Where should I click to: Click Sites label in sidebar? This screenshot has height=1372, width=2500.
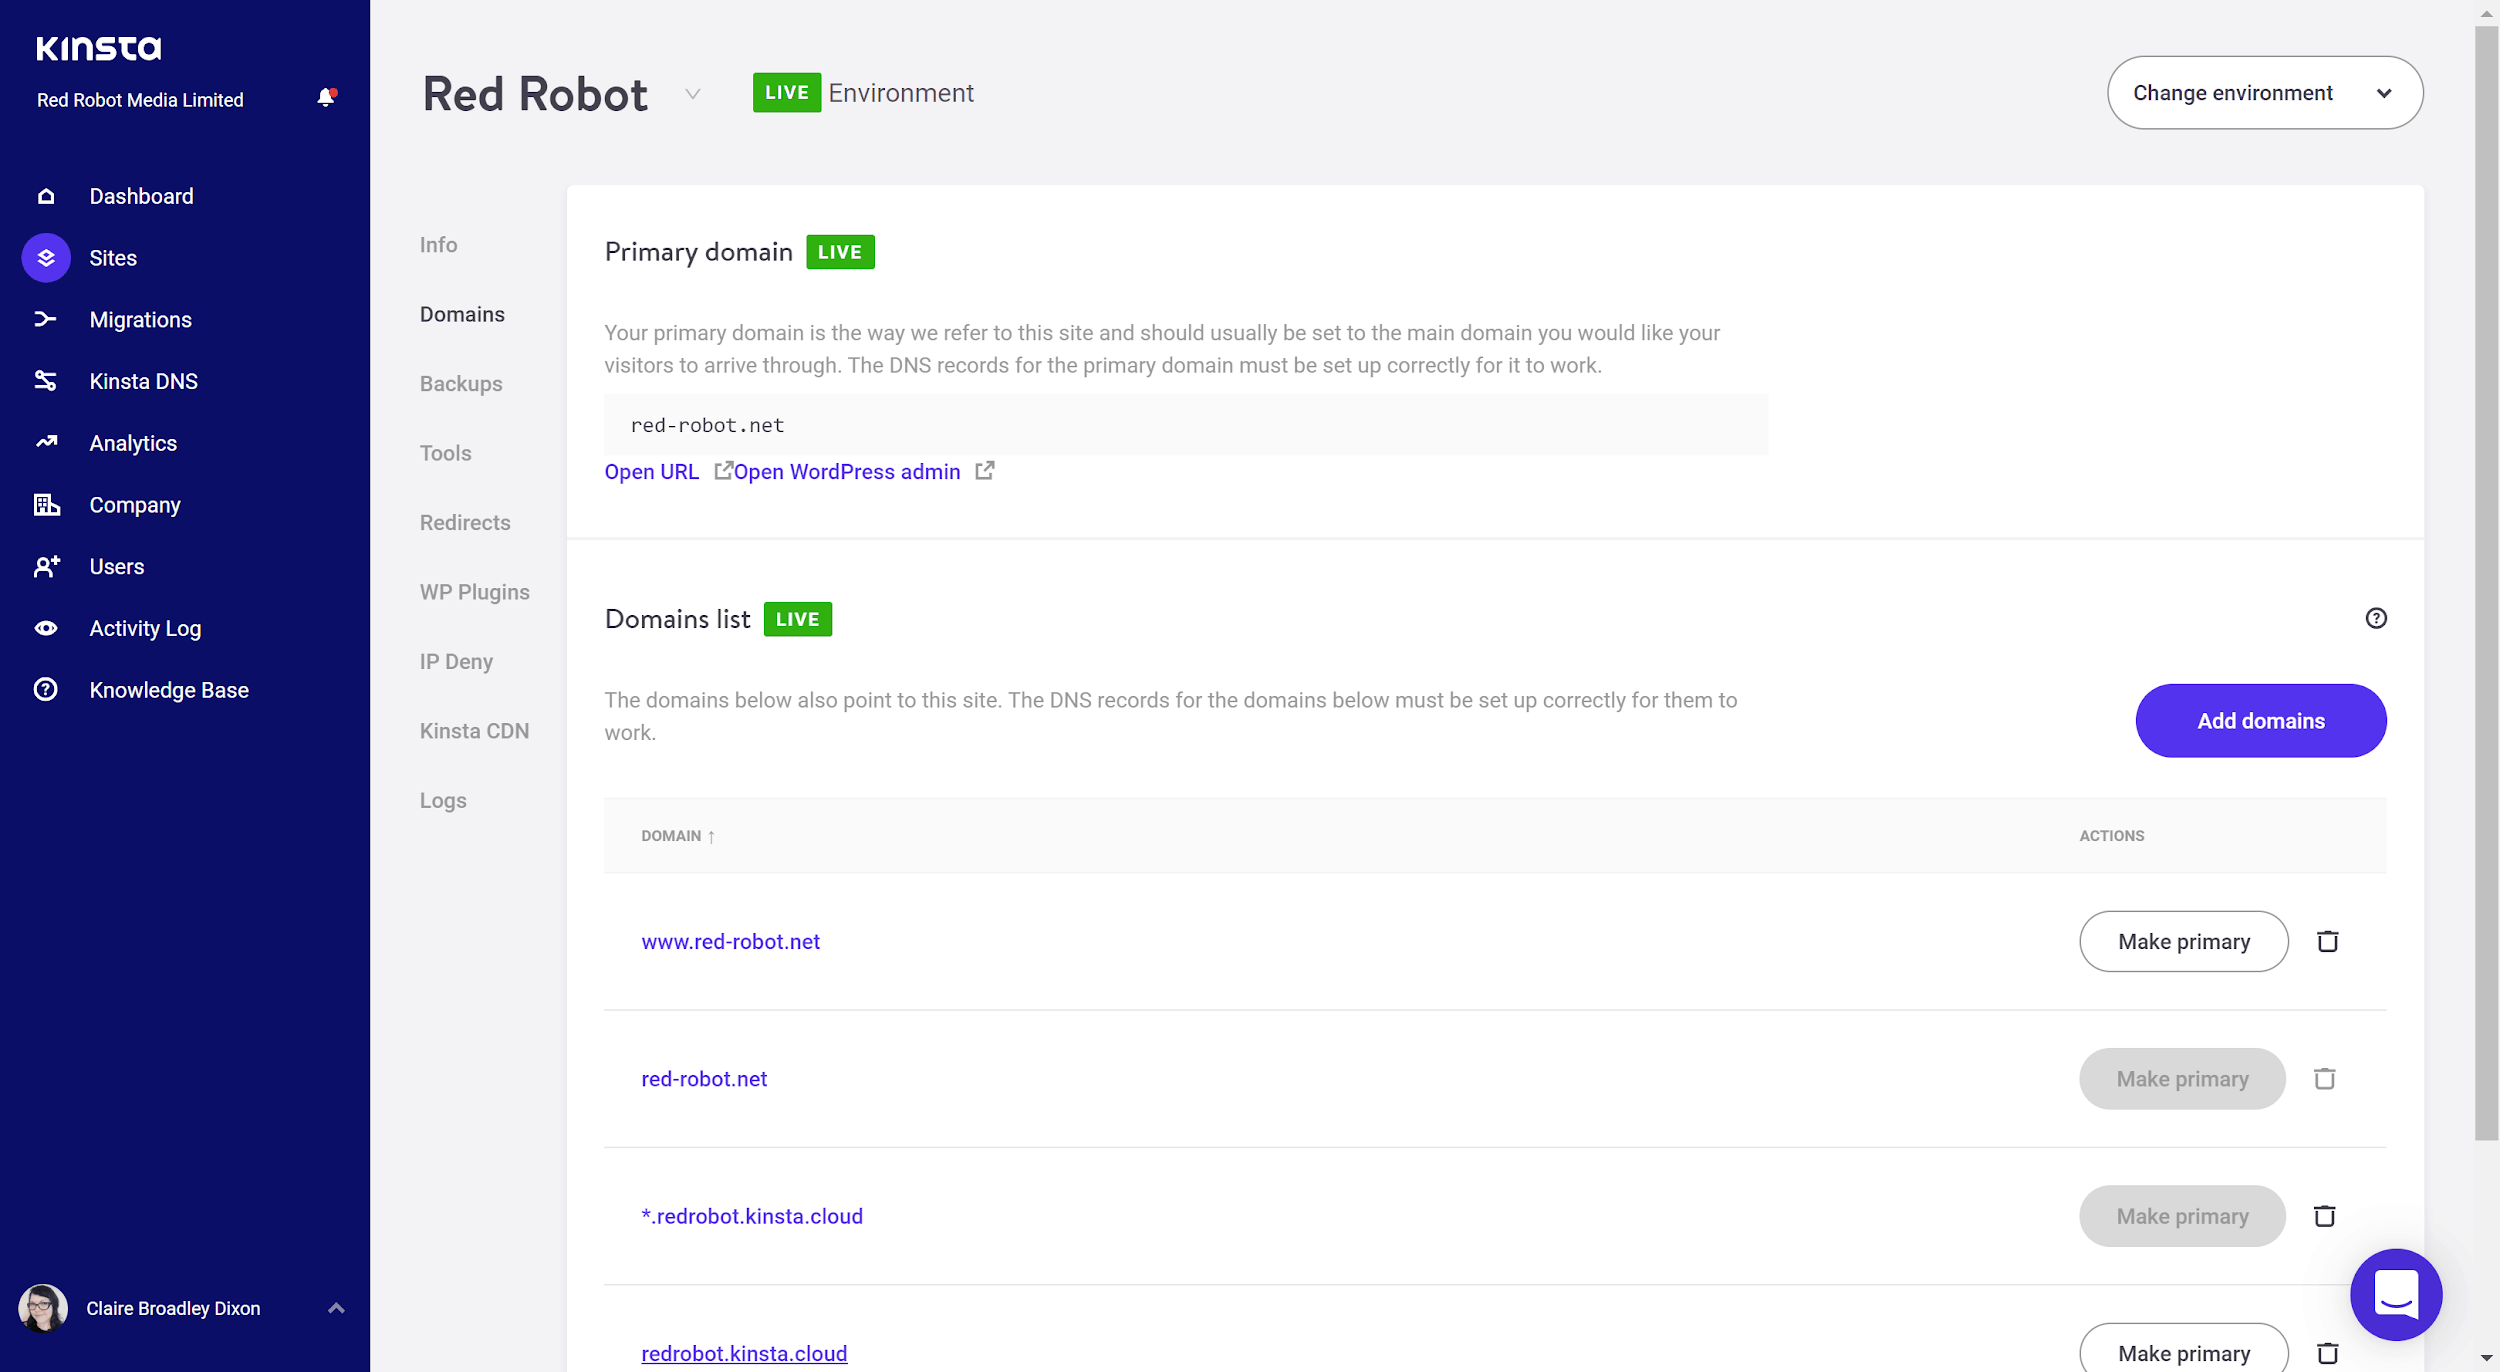click(x=113, y=258)
